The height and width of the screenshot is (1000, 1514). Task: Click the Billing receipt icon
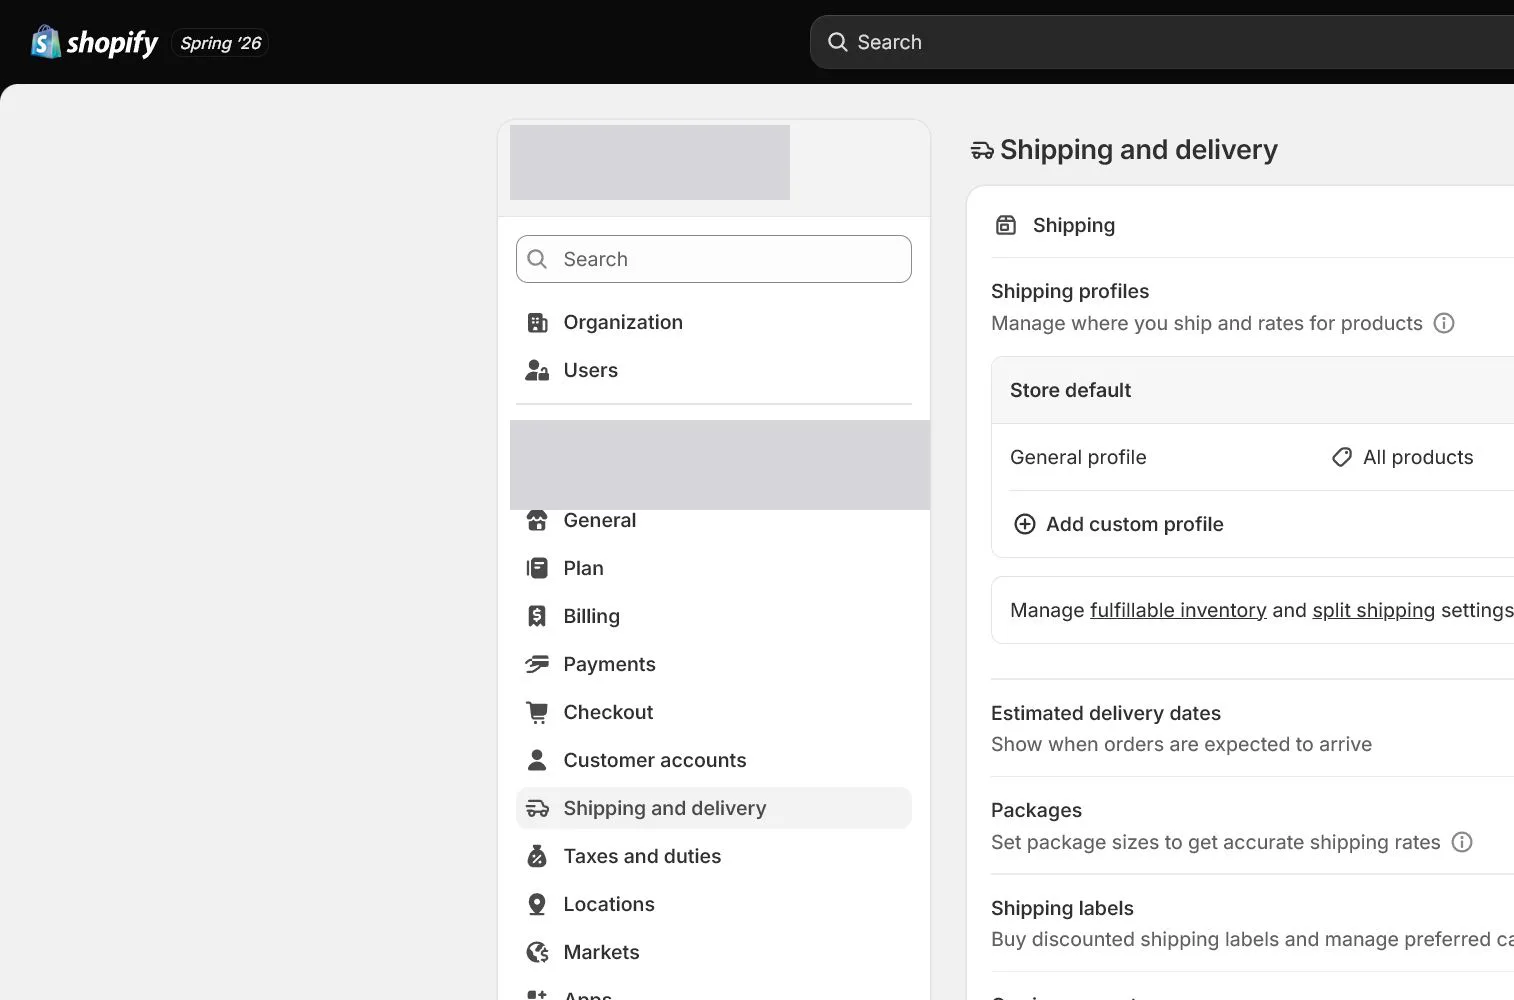pyautogui.click(x=537, y=616)
